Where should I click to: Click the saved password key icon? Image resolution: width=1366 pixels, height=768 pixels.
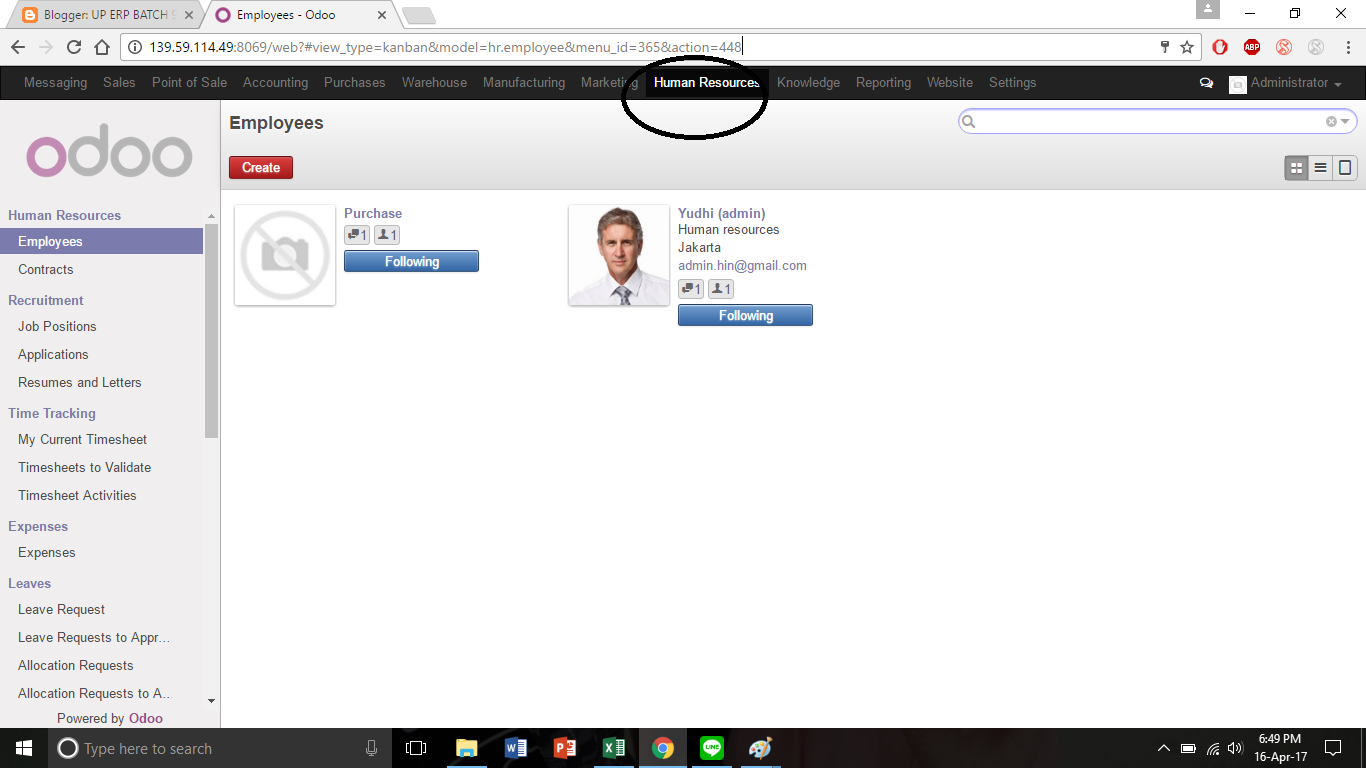(1164, 47)
